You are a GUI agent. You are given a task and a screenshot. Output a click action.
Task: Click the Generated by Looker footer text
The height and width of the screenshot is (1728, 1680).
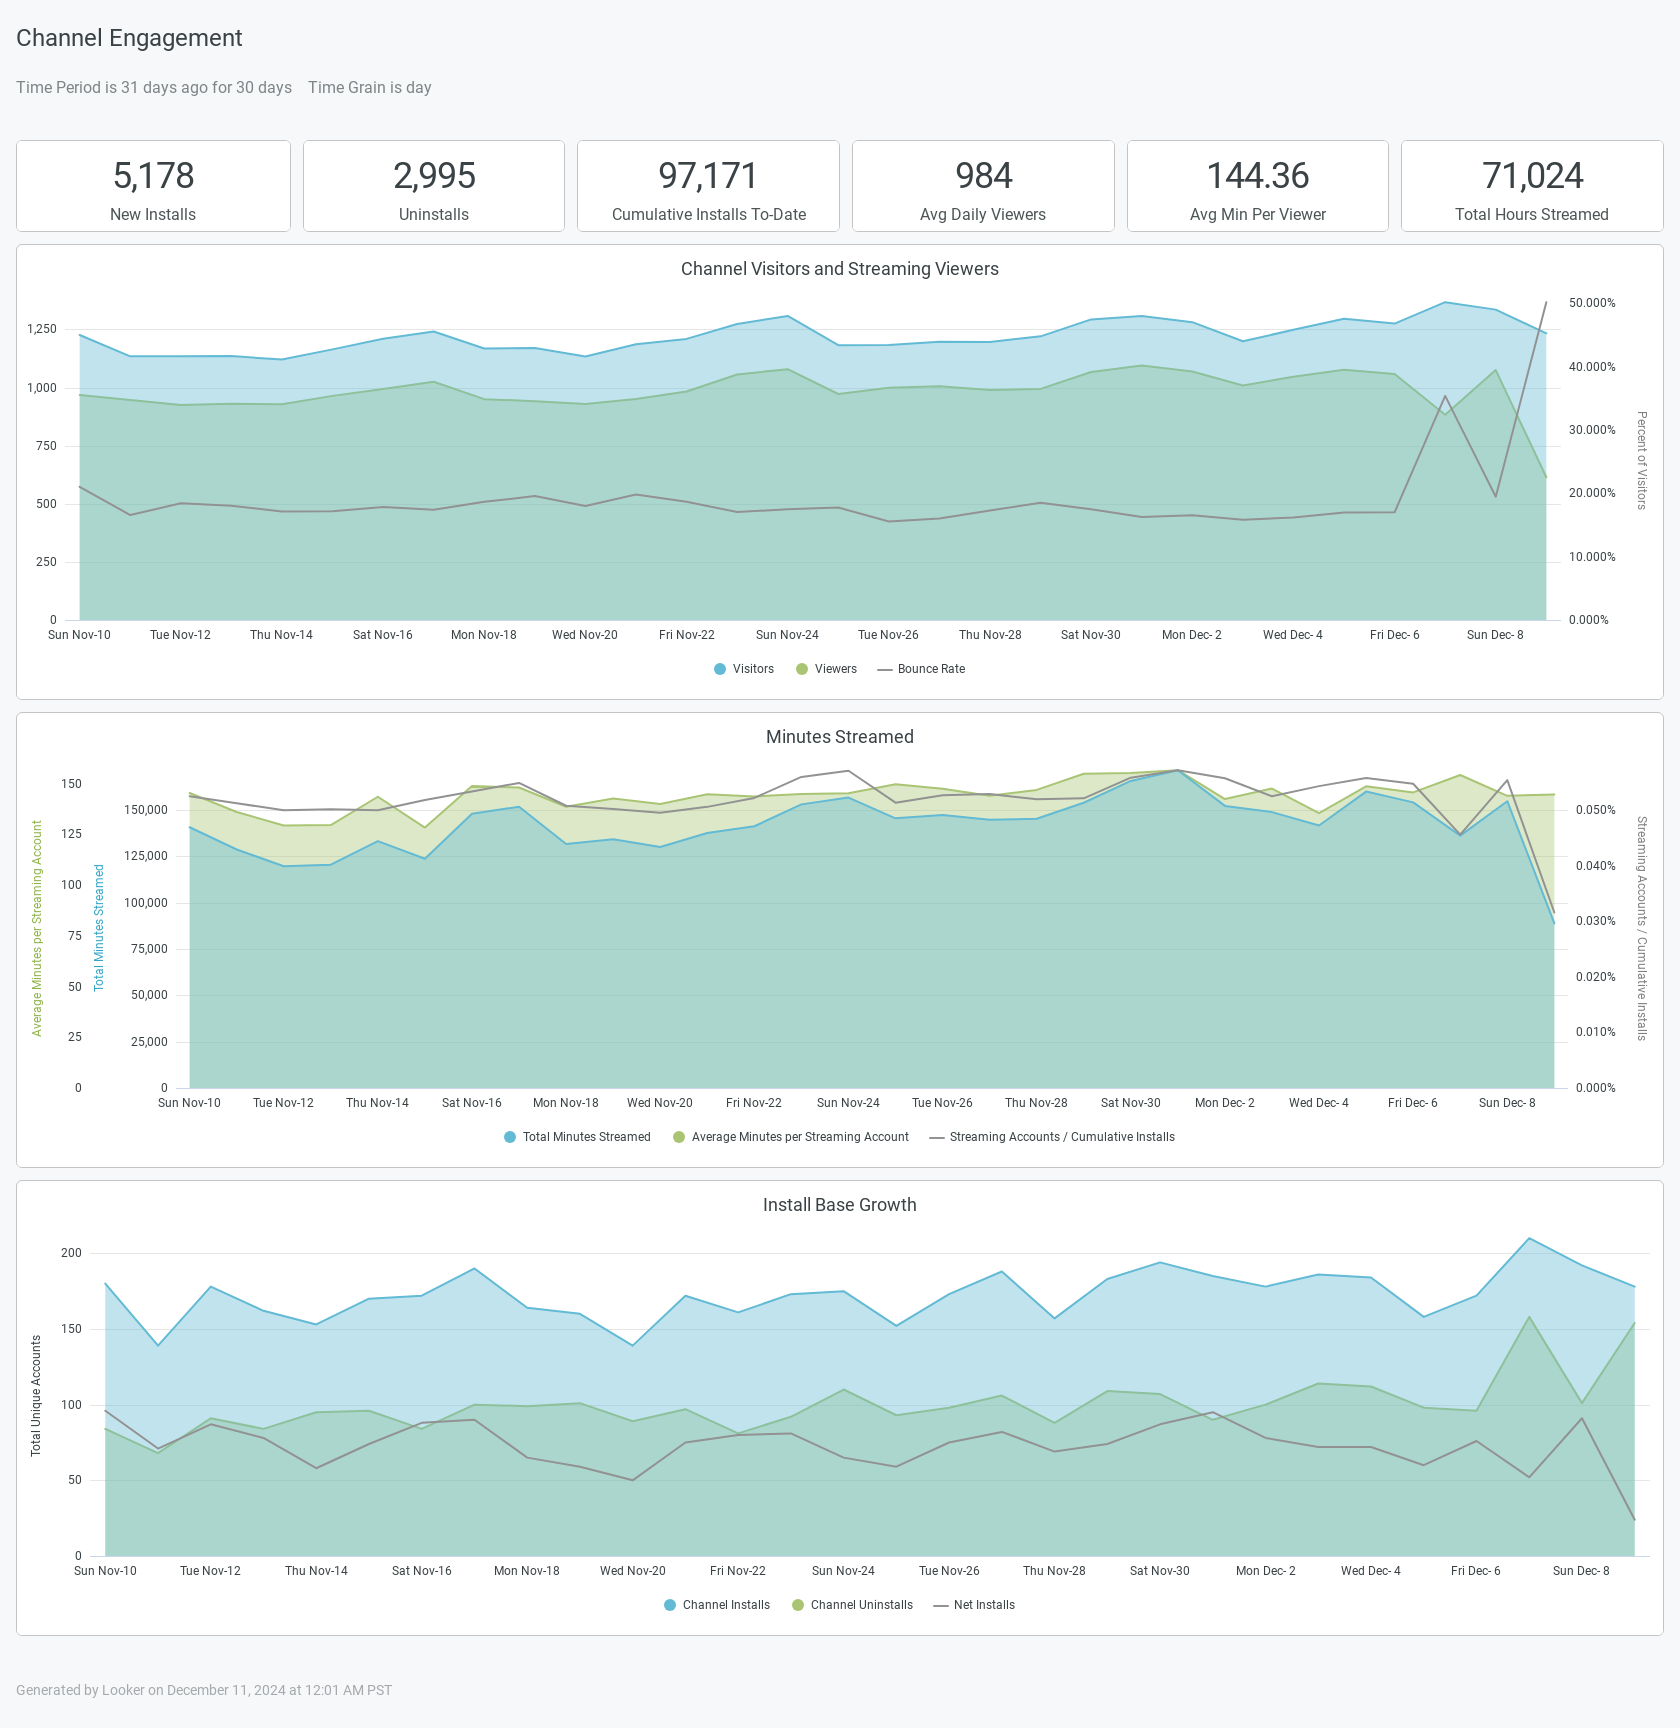pyautogui.click(x=204, y=1690)
